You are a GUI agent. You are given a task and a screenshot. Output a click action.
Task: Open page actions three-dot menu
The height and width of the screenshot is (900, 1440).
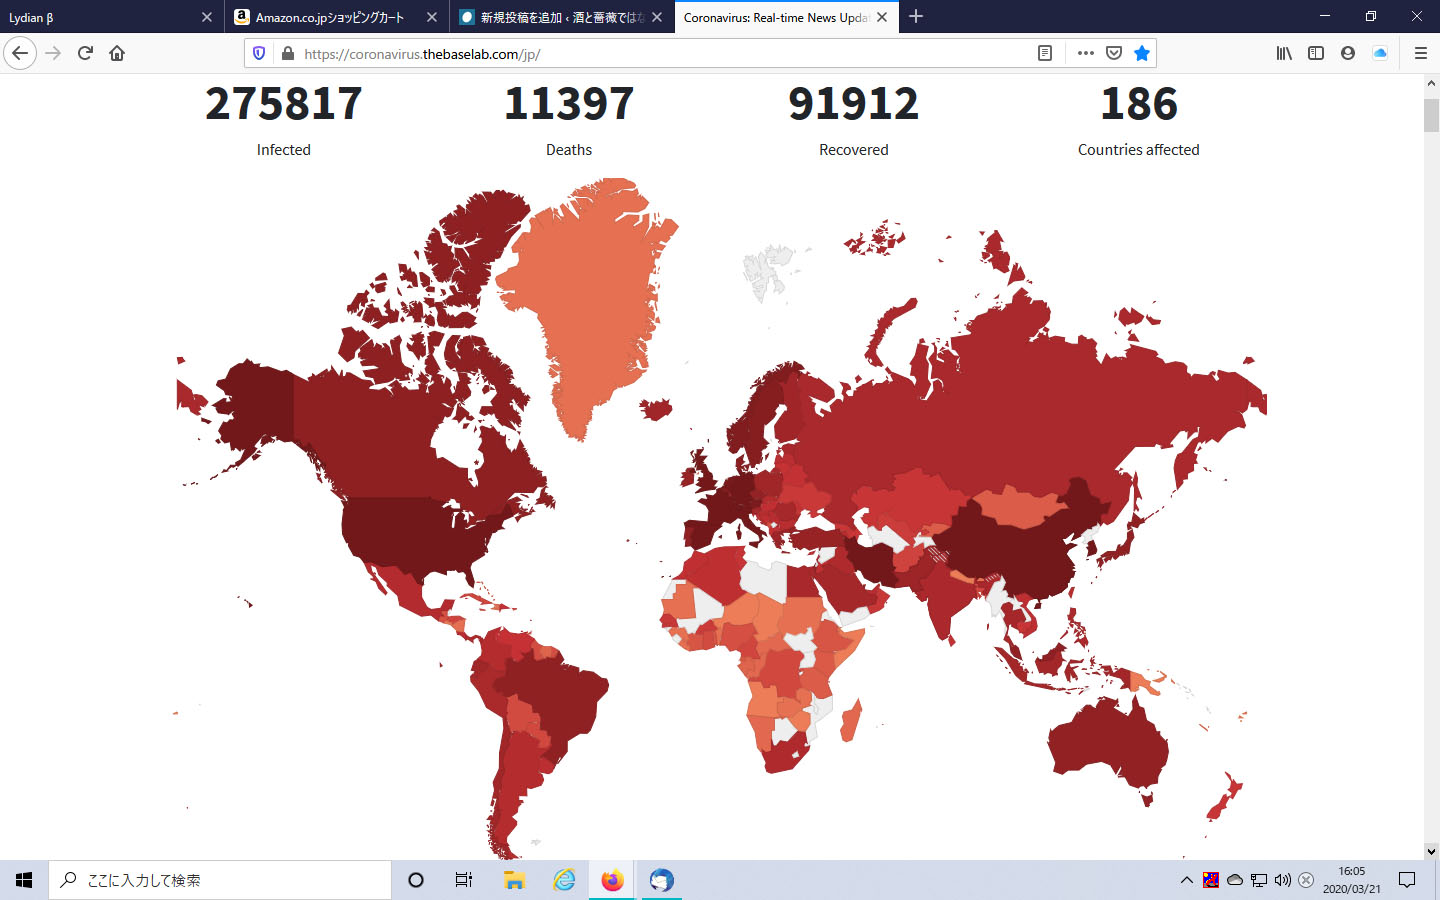[1085, 53]
